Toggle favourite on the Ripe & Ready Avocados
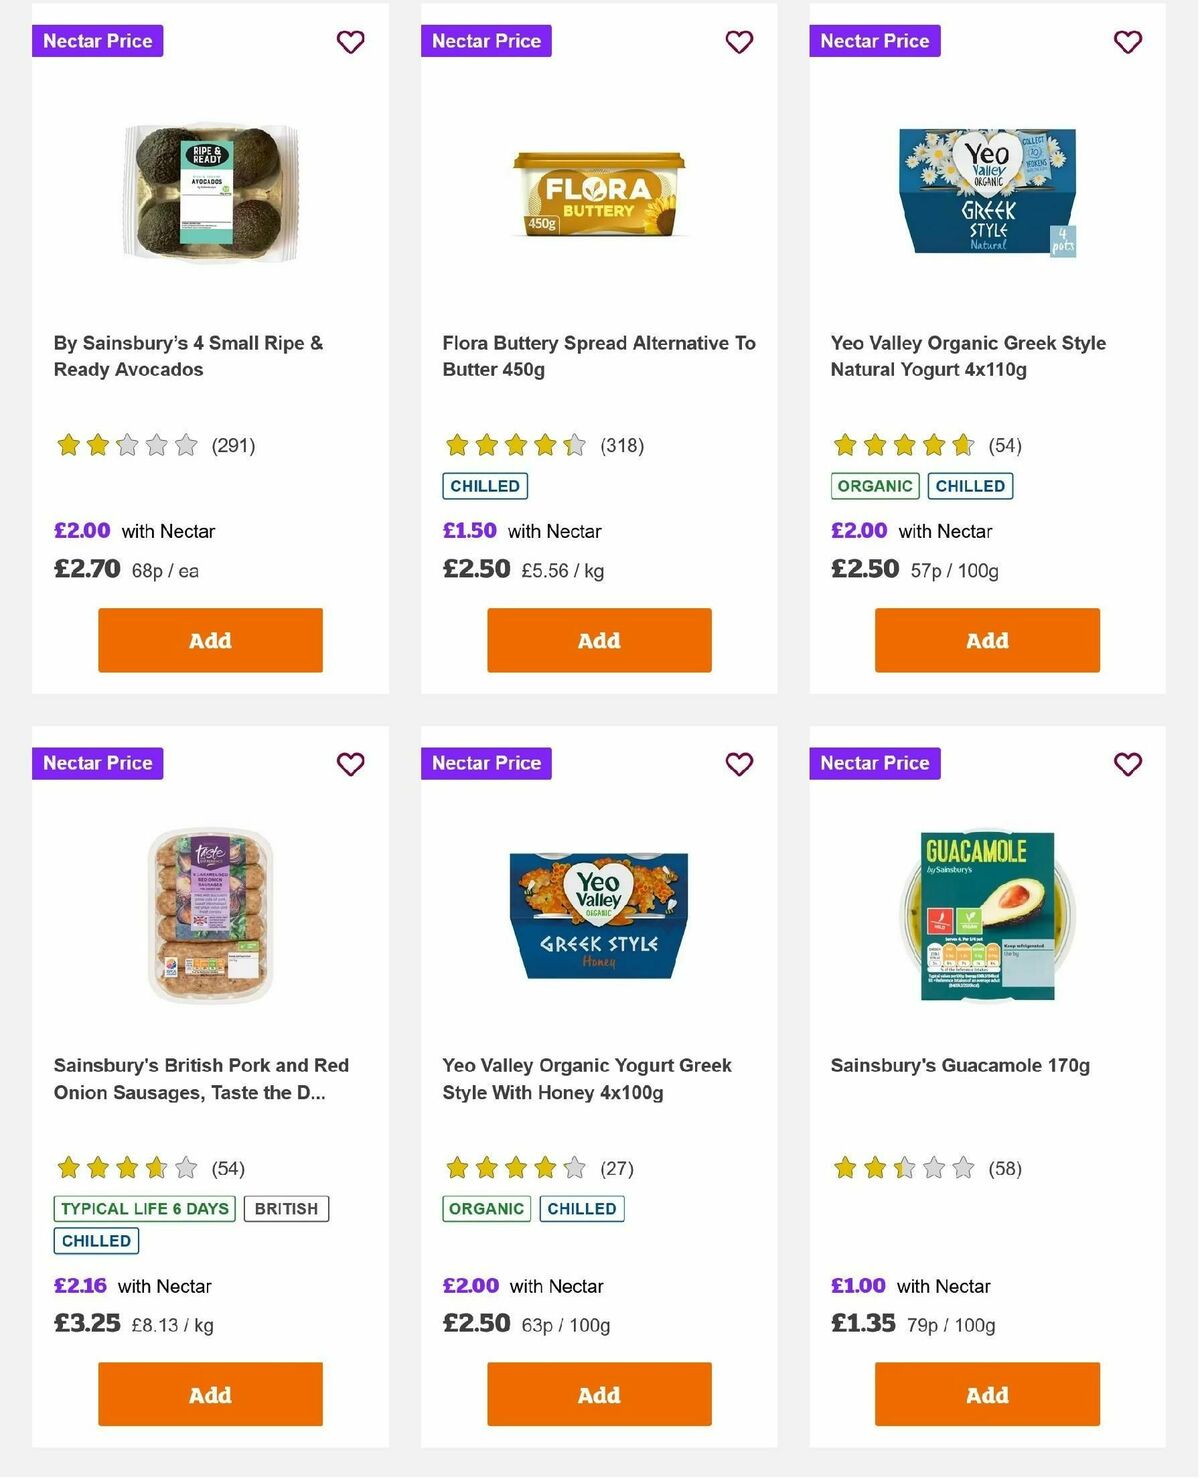This screenshot has width=1200, height=1479. pyautogui.click(x=350, y=42)
